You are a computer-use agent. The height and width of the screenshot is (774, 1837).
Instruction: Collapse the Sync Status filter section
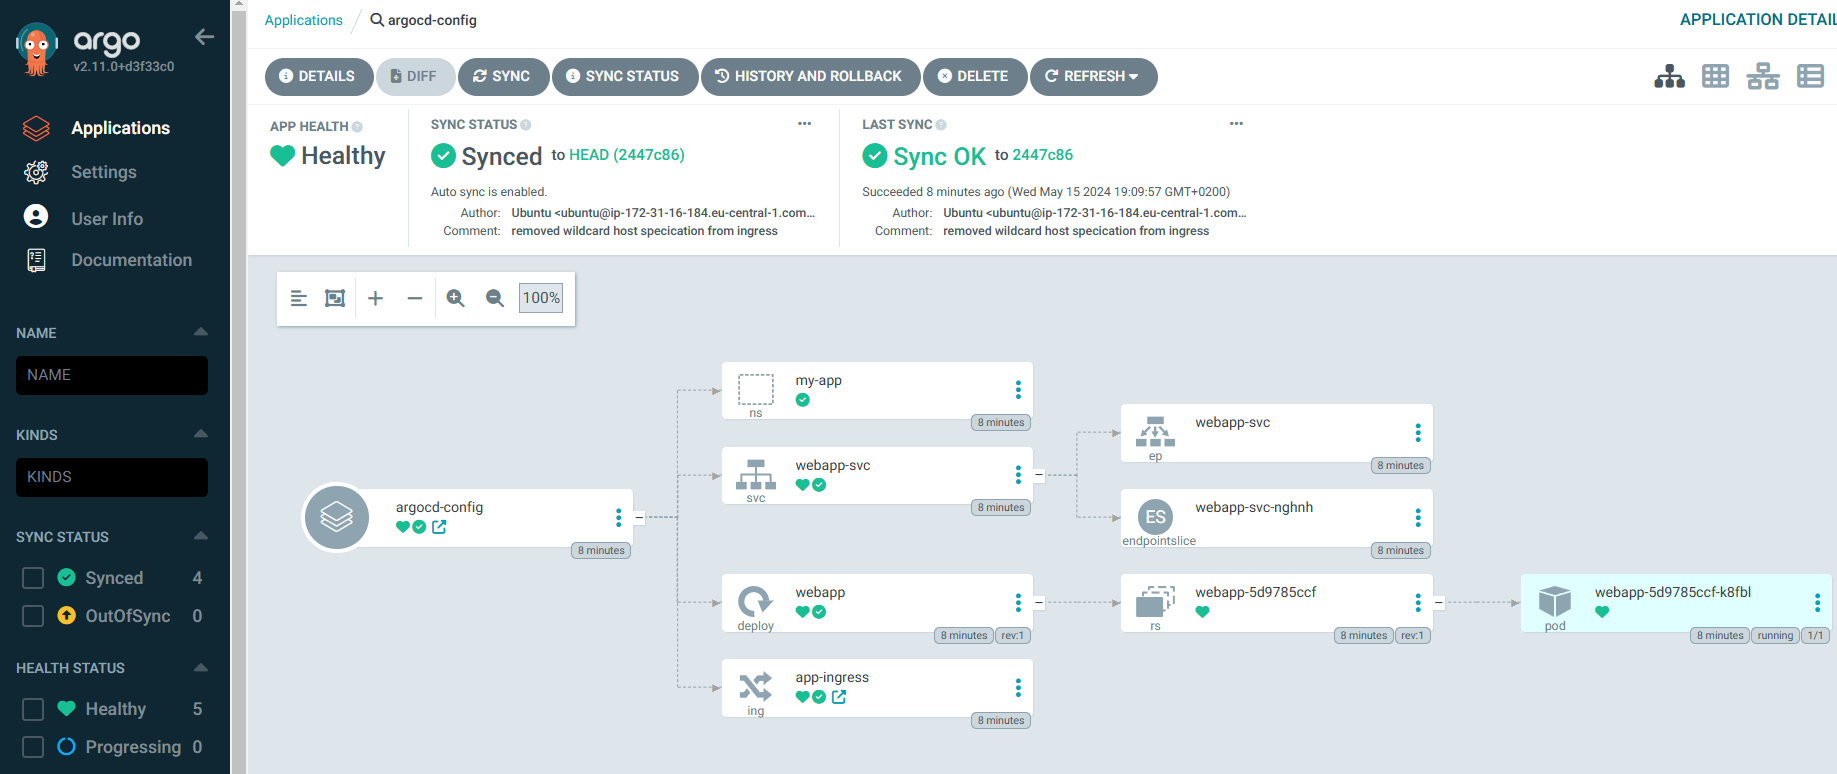pos(201,536)
